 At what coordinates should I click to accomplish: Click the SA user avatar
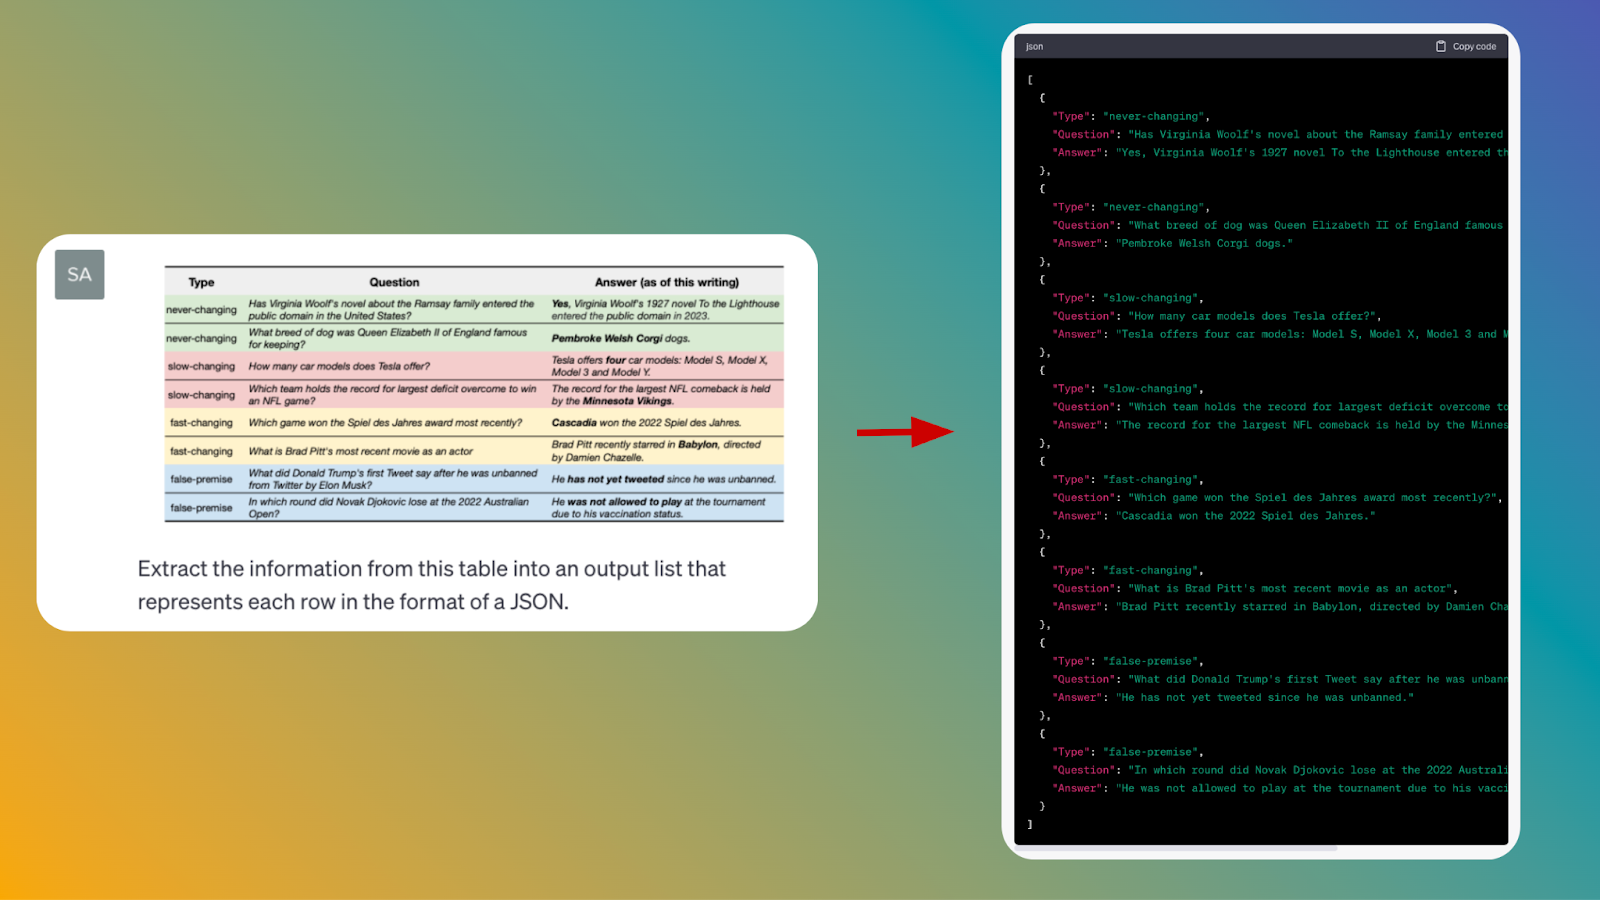79,274
